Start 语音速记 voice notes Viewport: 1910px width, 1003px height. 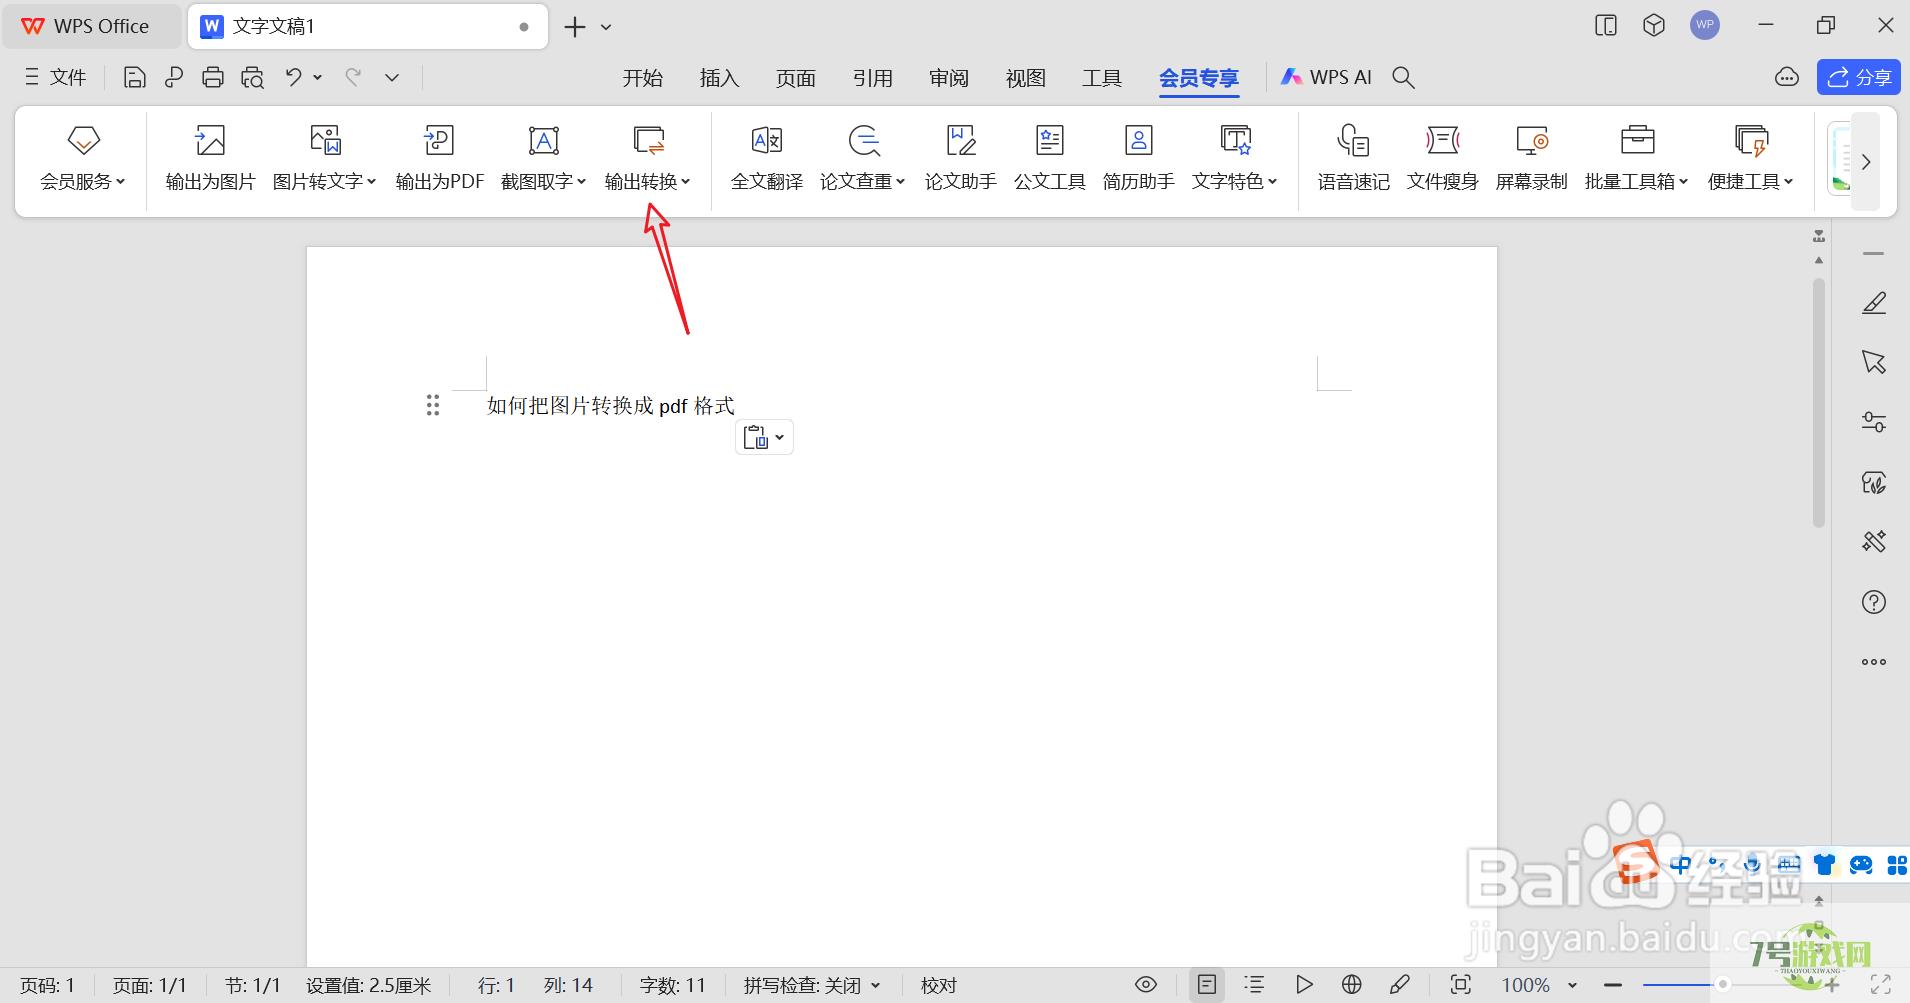click(x=1353, y=159)
